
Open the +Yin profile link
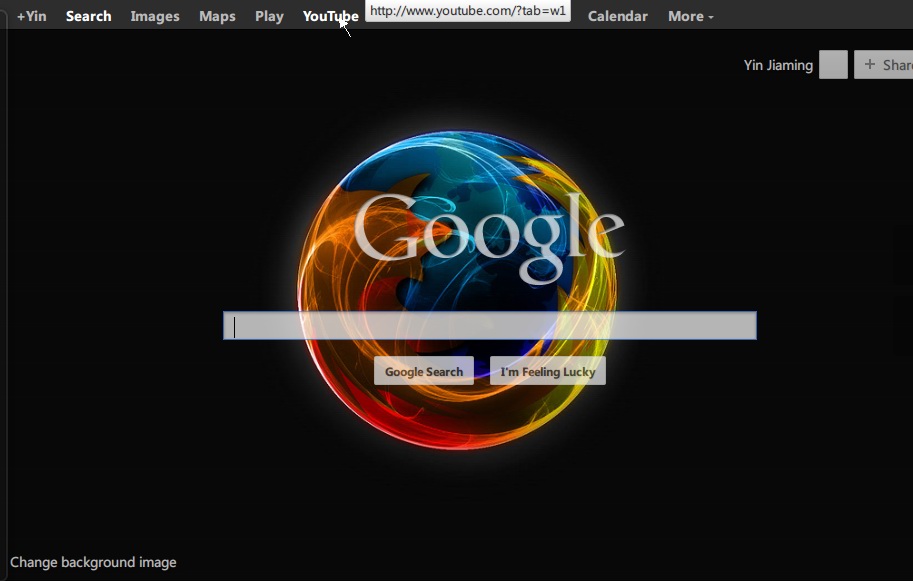click(x=31, y=16)
